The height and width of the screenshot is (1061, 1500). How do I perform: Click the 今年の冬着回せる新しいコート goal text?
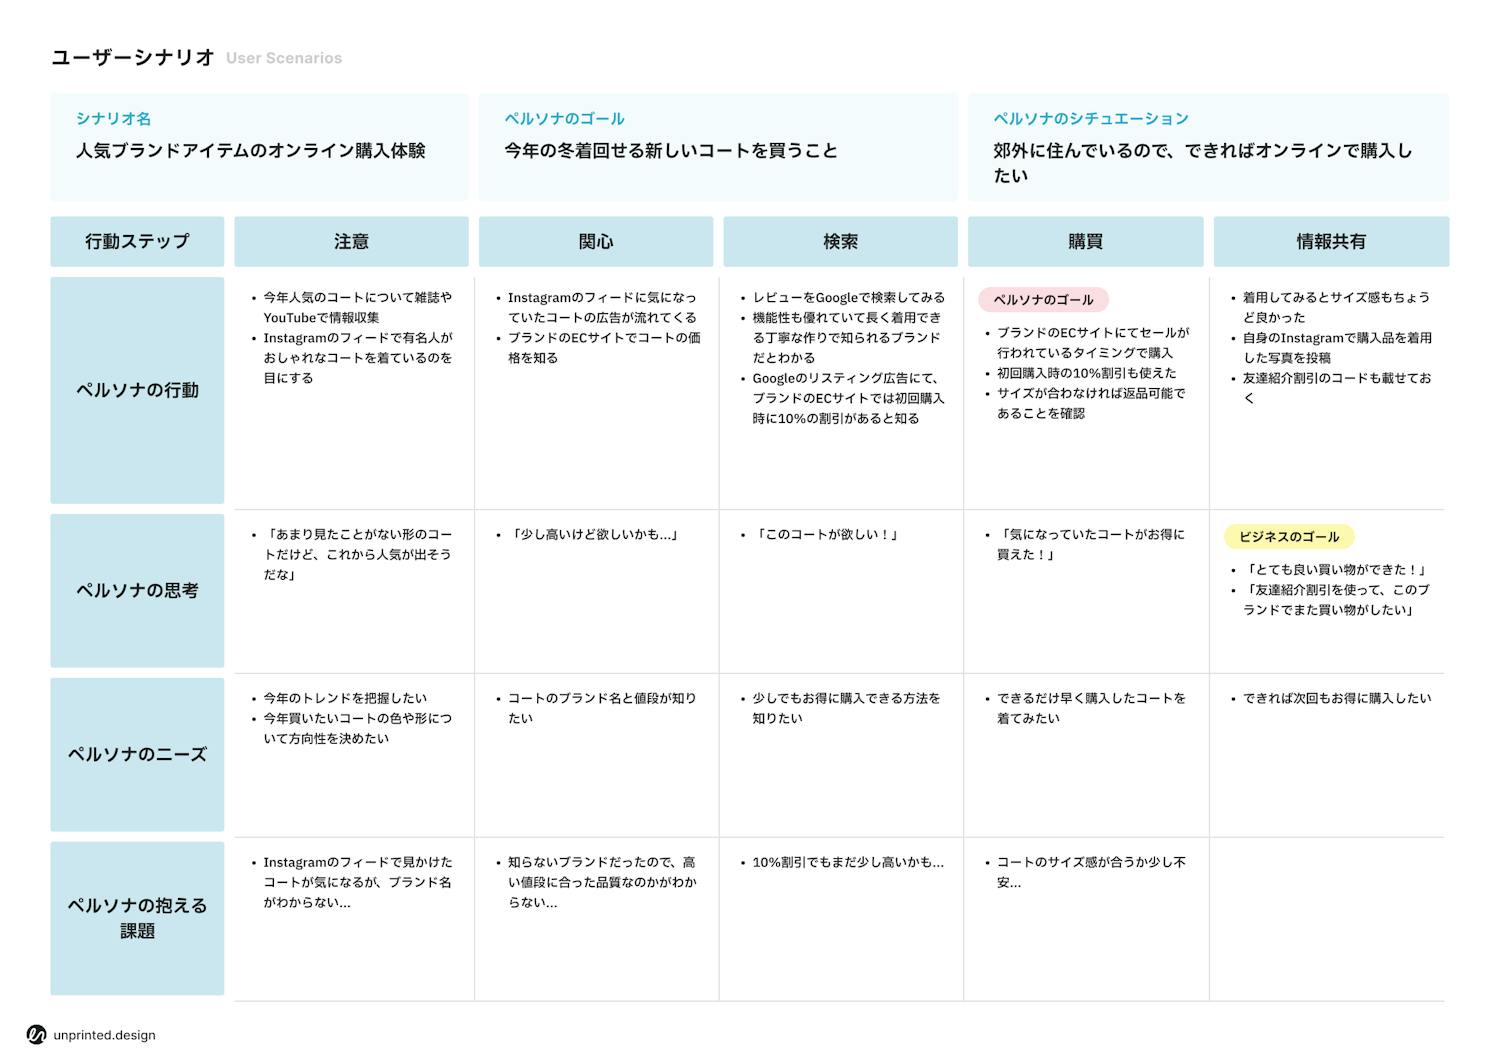tap(670, 151)
